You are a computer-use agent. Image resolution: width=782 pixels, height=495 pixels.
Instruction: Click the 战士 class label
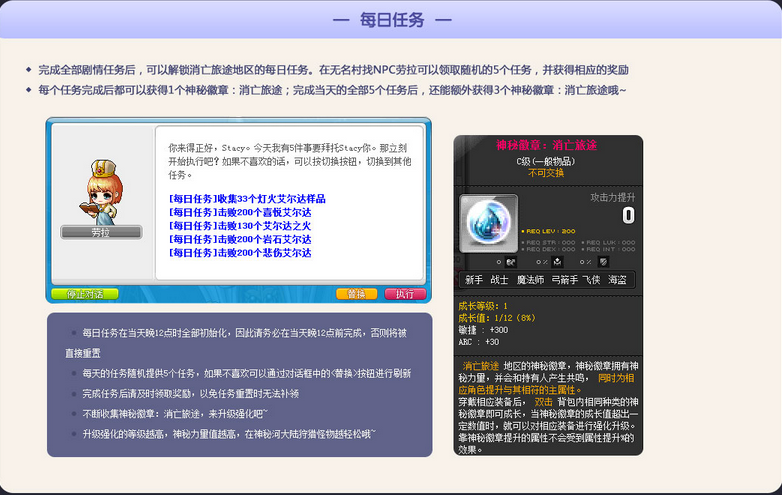point(501,280)
